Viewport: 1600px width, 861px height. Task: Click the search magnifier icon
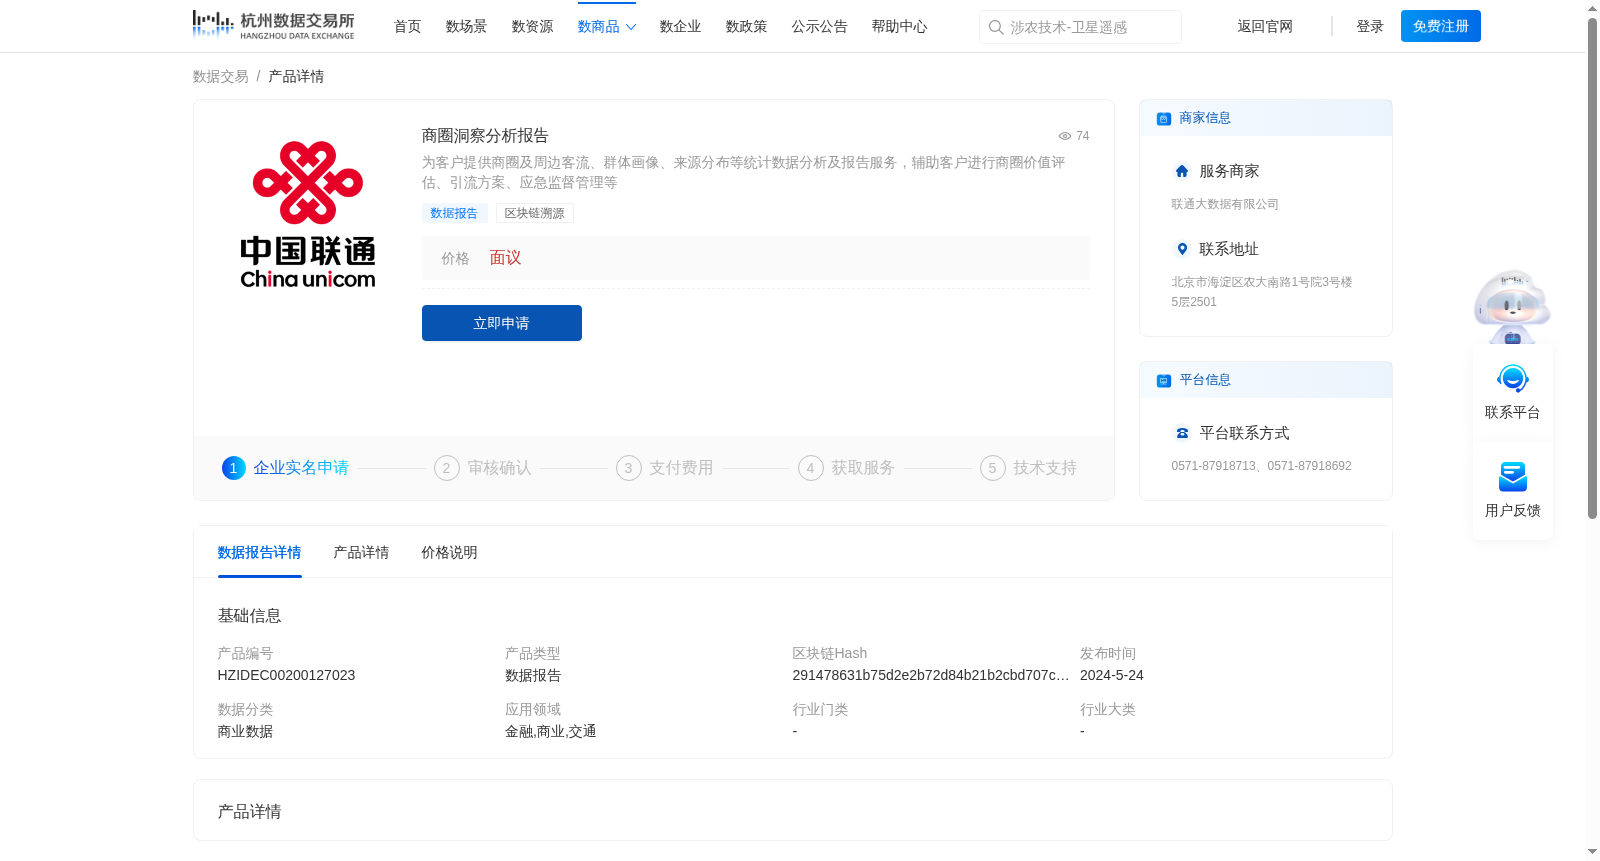[996, 27]
